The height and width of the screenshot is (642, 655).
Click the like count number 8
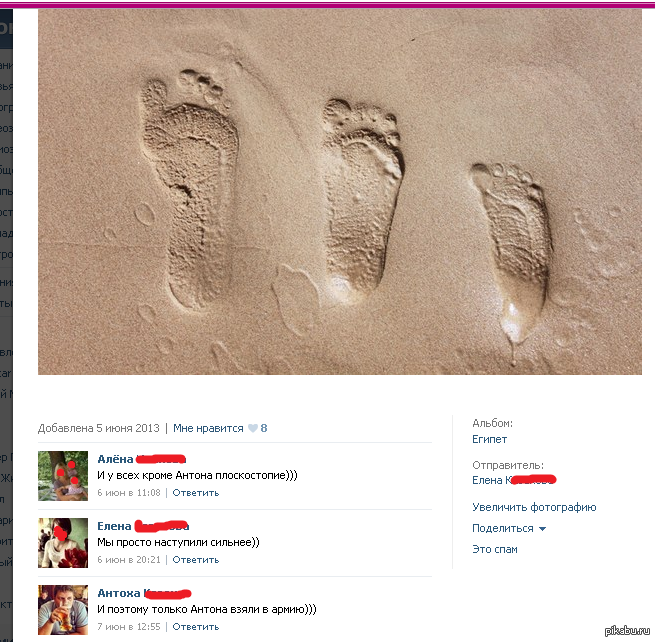click(x=264, y=428)
